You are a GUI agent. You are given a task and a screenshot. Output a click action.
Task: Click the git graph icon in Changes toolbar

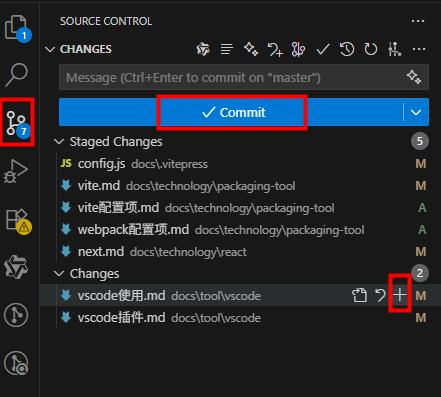coord(395,49)
